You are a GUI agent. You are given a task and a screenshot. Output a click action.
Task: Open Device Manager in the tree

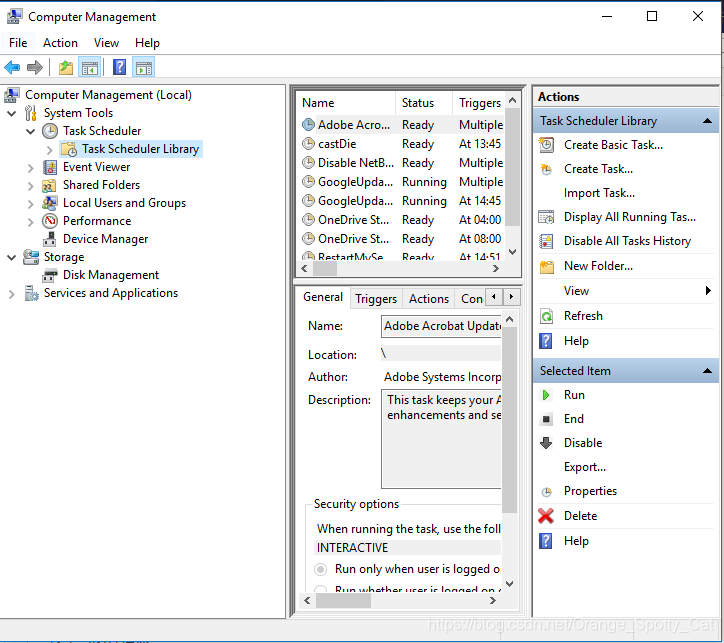point(105,239)
